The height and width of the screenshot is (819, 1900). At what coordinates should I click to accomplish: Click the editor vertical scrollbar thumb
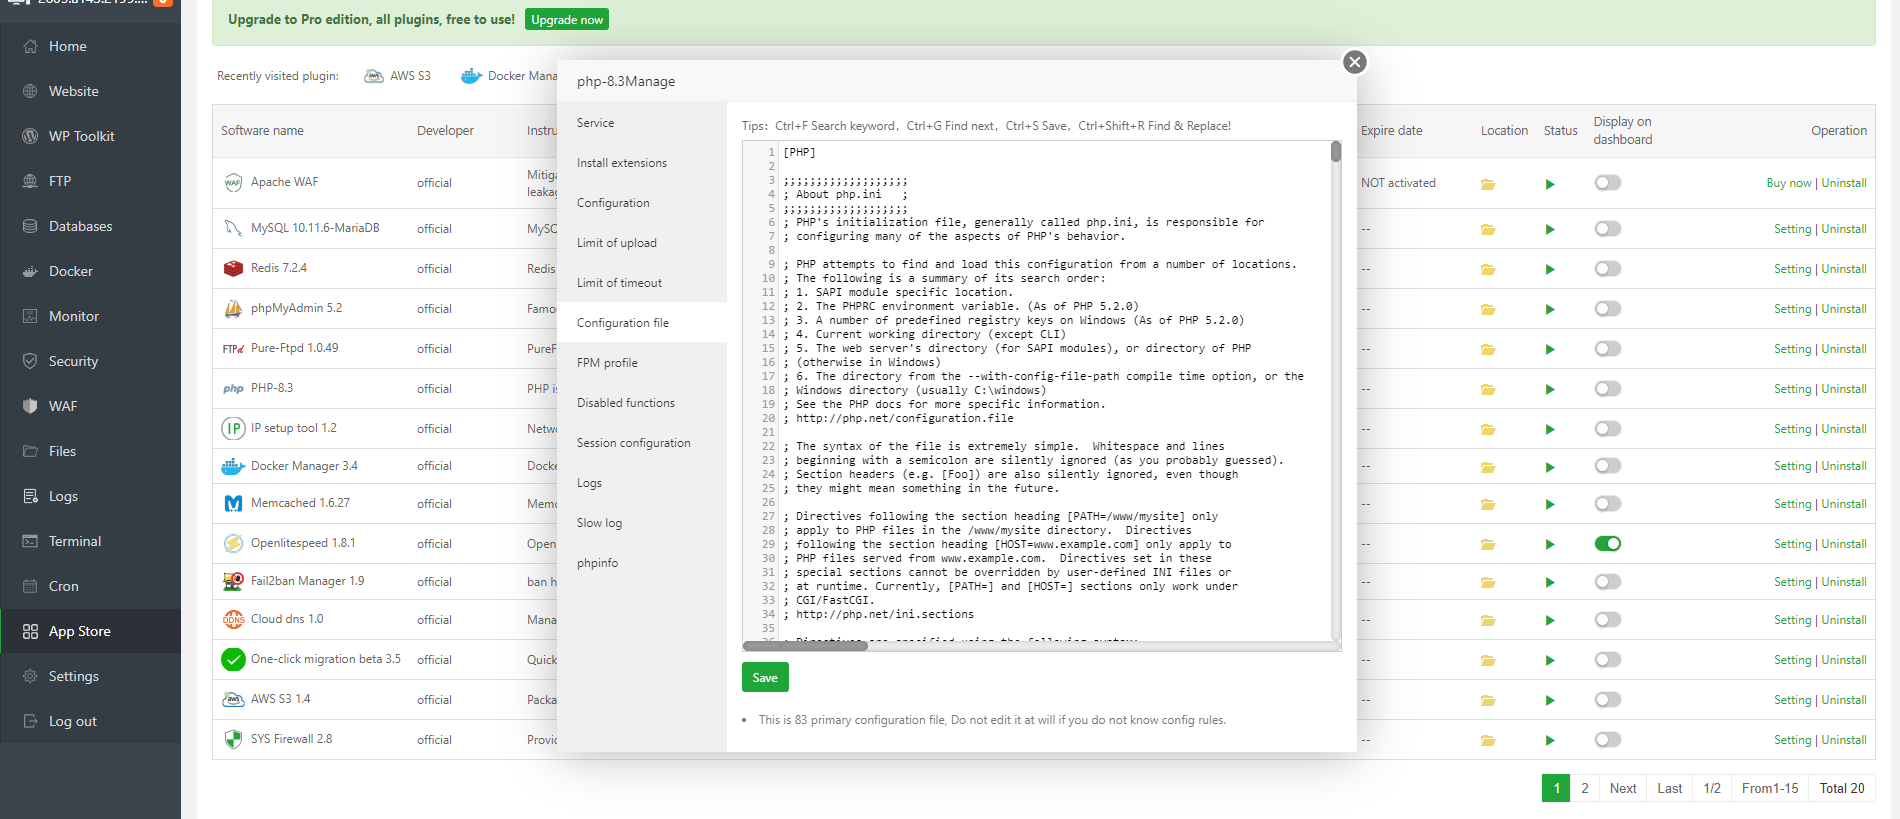[x=1336, y=152]
